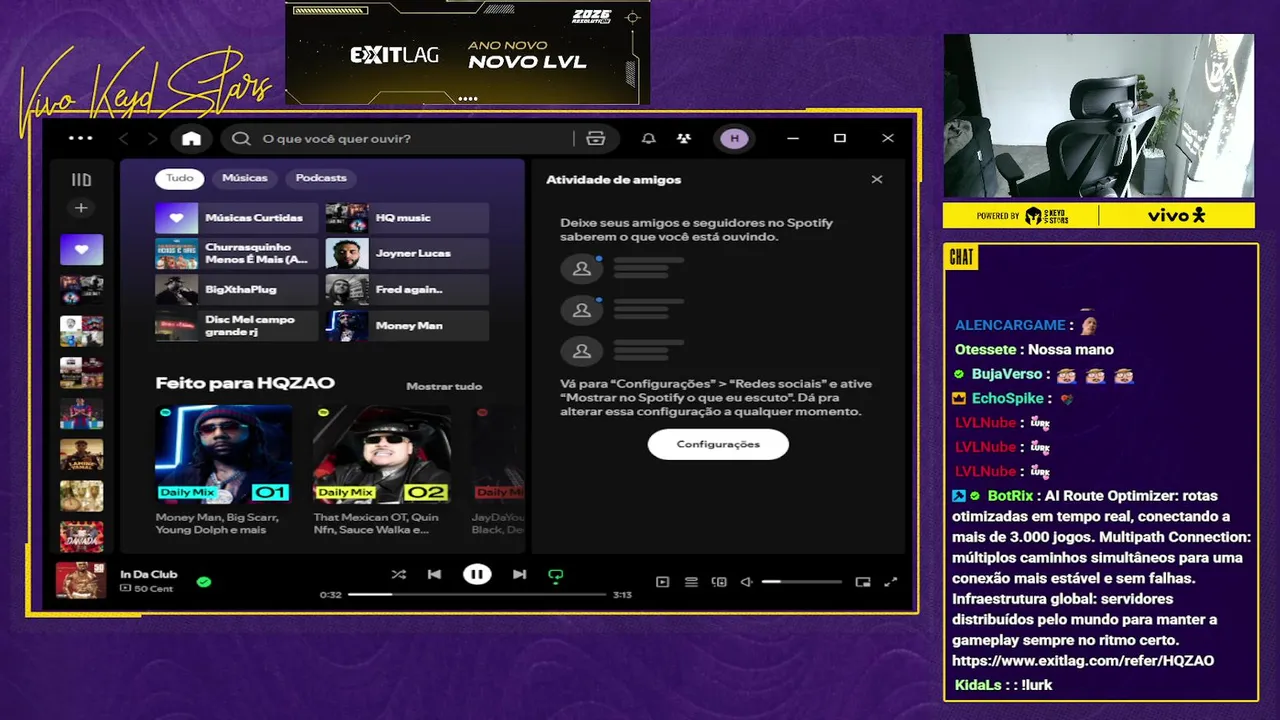Open second sidebar playlist thumbnail below heart
Viewport: 1280px width, 720px height.
(81, 290)
